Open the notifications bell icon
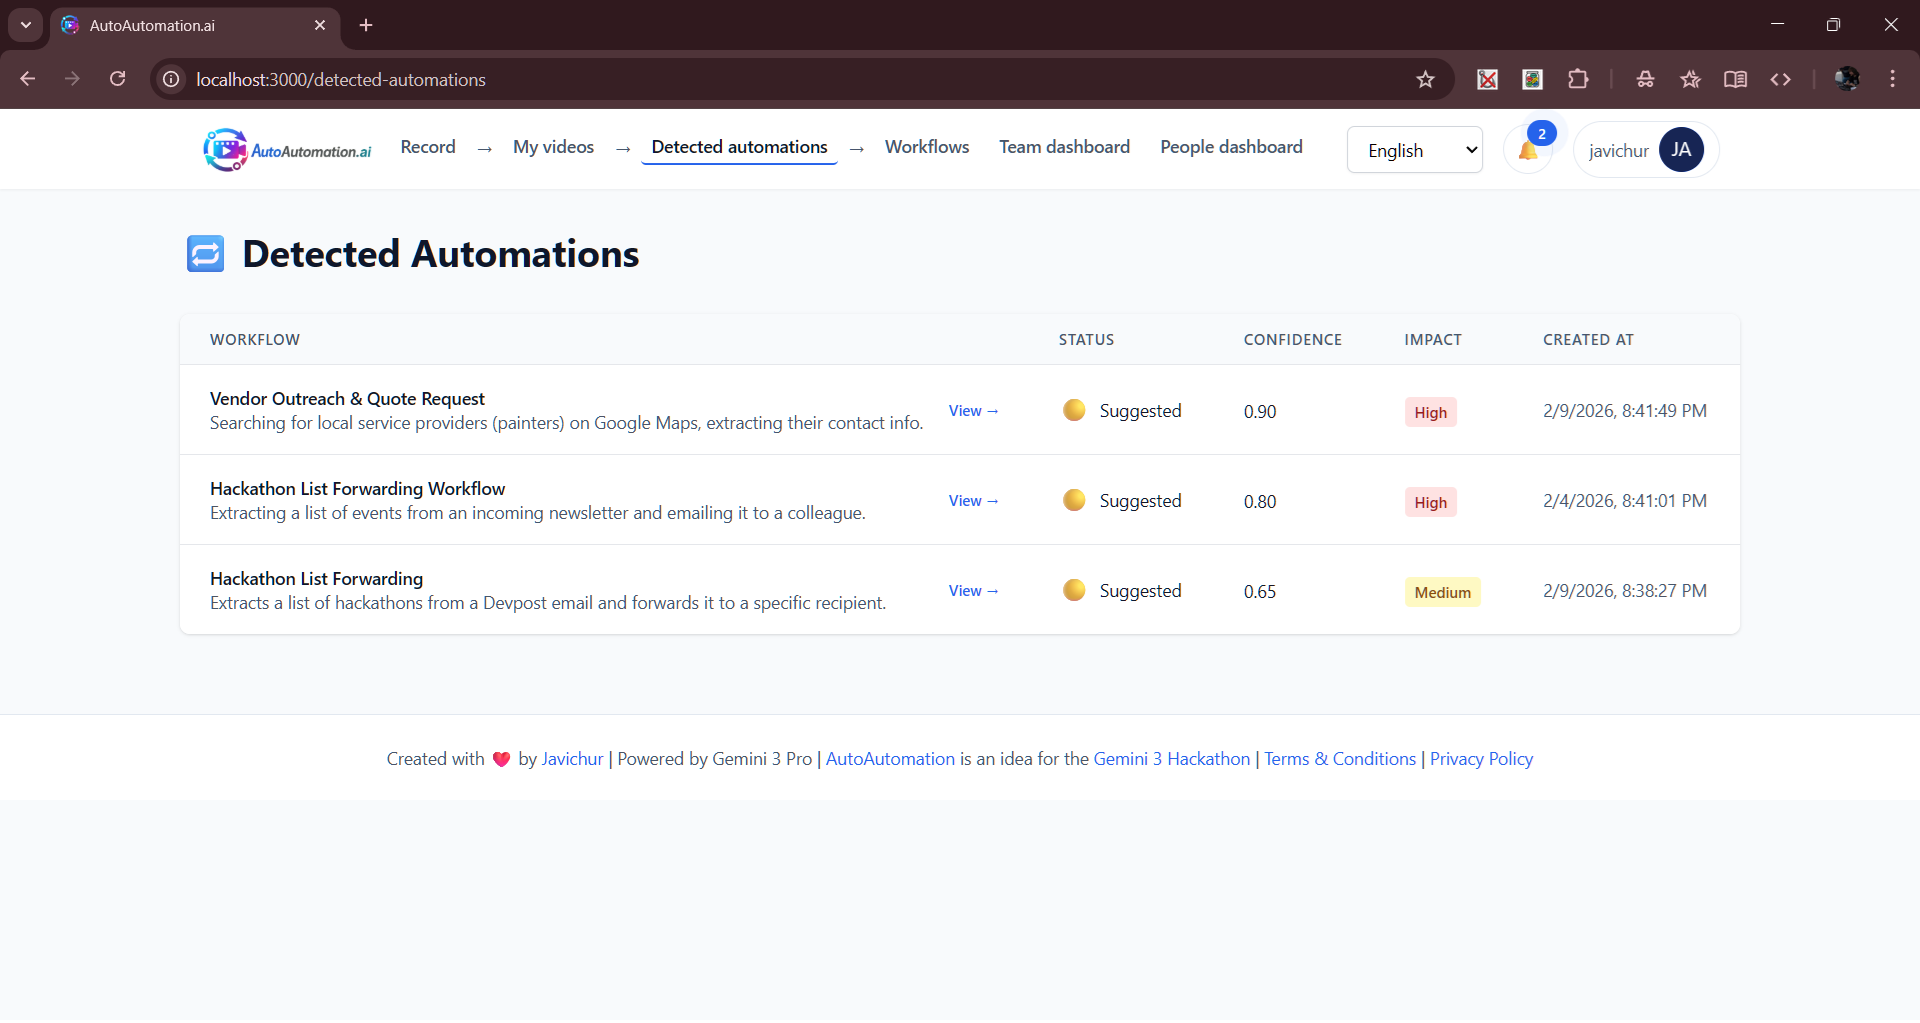 (x=1528, y=150)
